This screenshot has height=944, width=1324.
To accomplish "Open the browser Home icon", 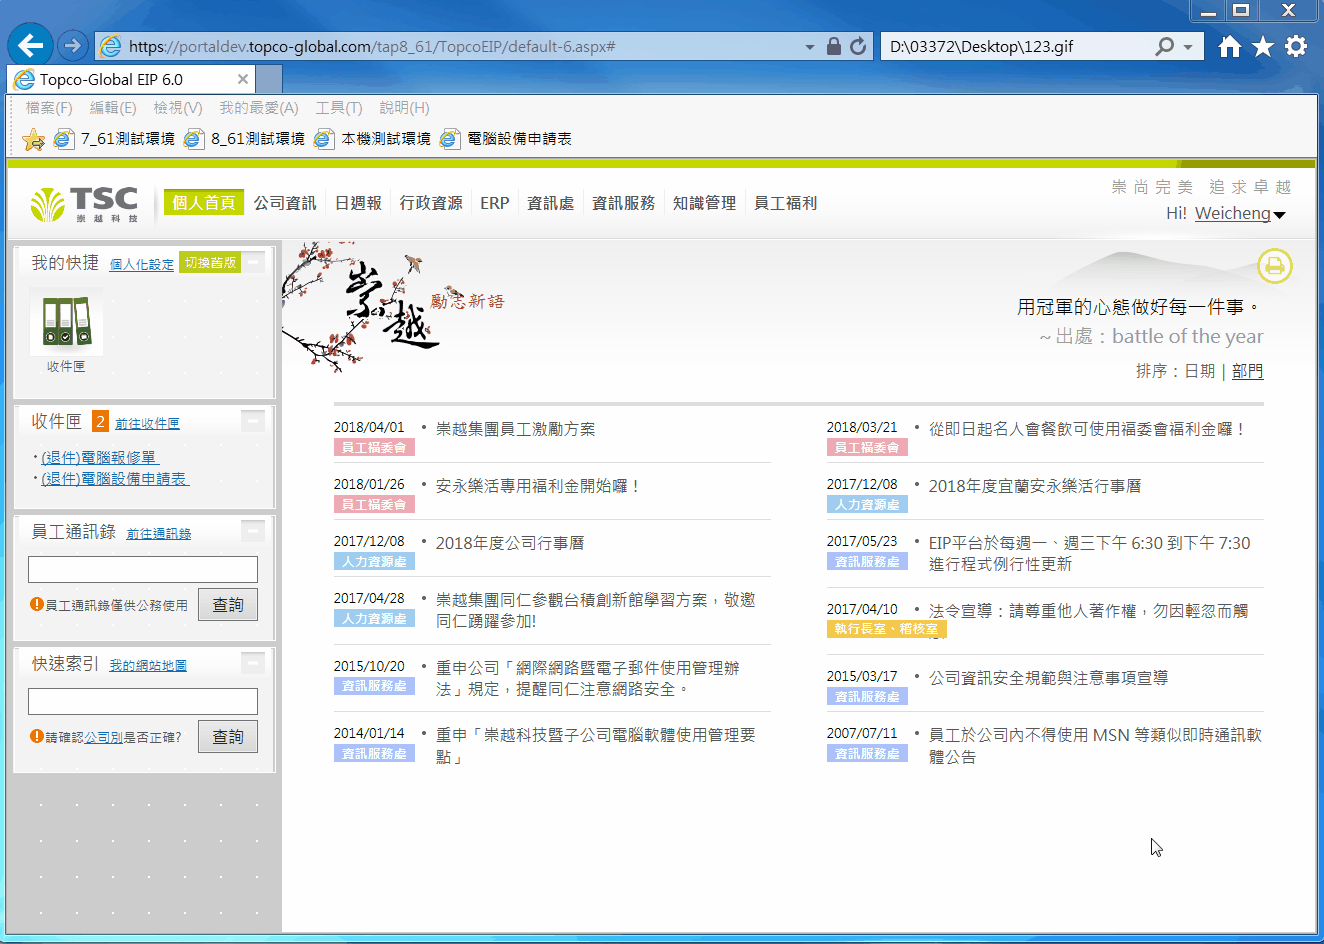I will coord(1230,46).
